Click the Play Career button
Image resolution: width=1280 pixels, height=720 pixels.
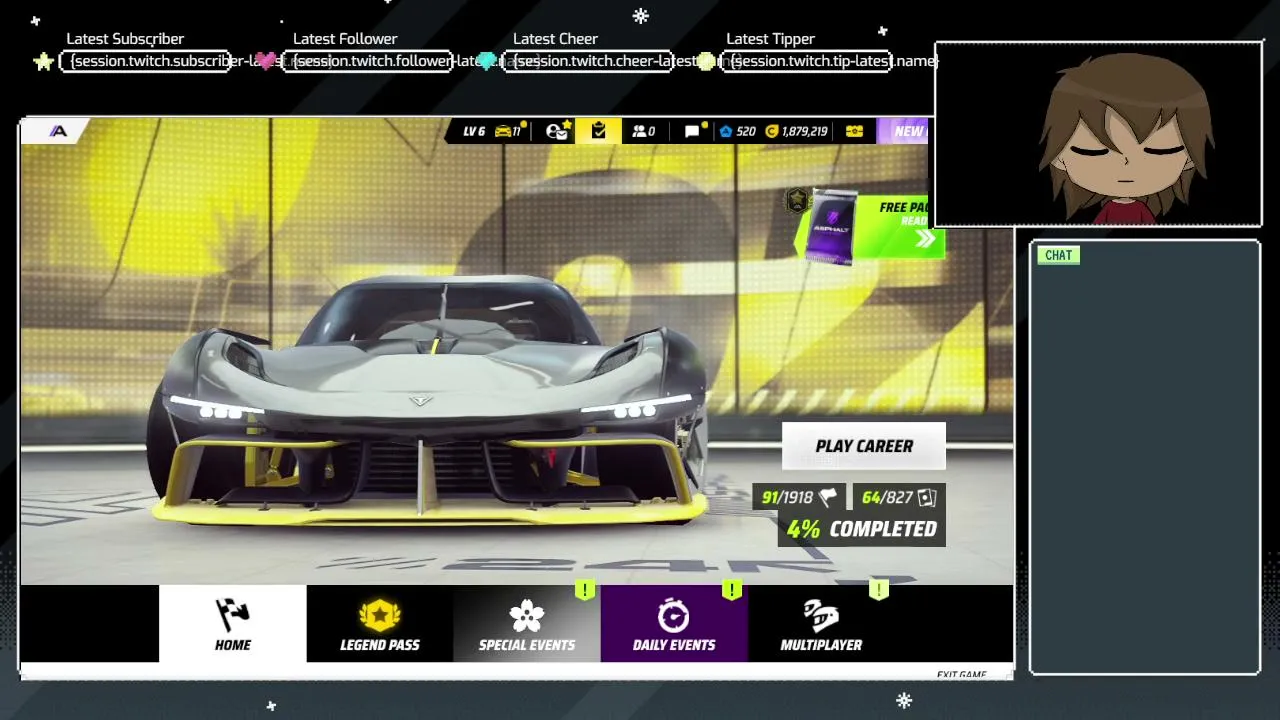[x=864, y=446]
